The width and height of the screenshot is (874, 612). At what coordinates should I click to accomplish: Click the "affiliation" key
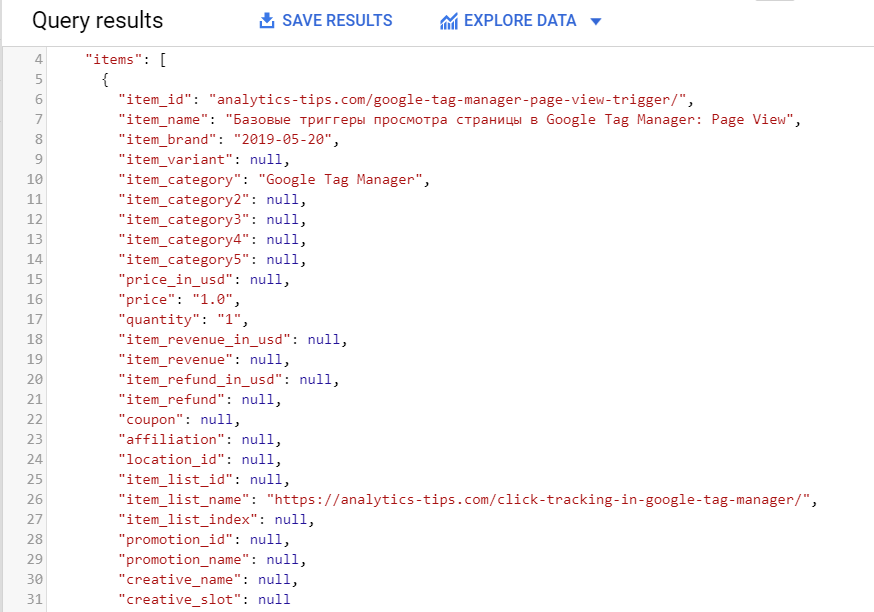click(x=171, y=440)
